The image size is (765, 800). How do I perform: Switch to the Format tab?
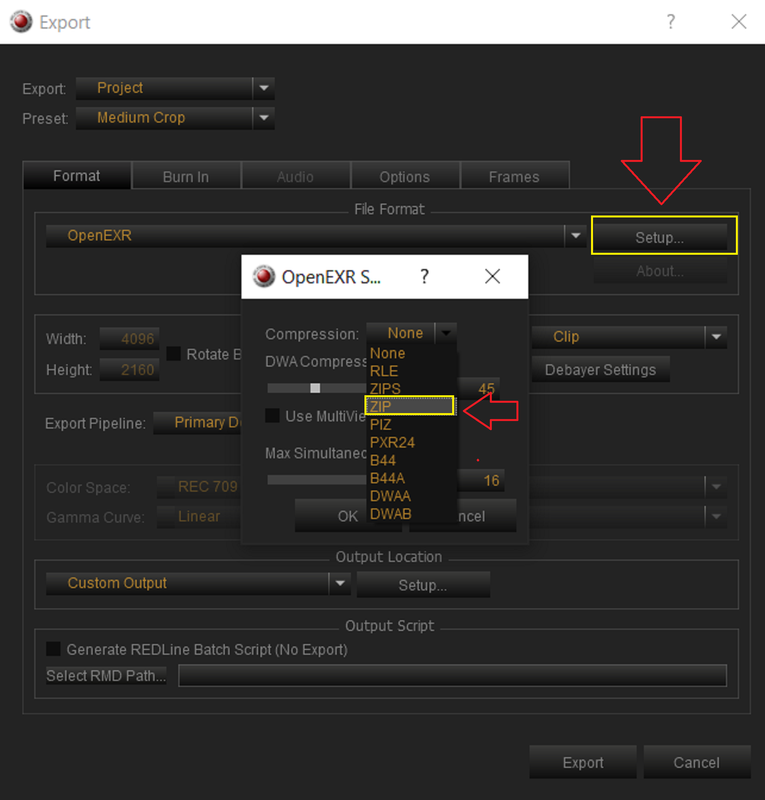pos(77,176)
